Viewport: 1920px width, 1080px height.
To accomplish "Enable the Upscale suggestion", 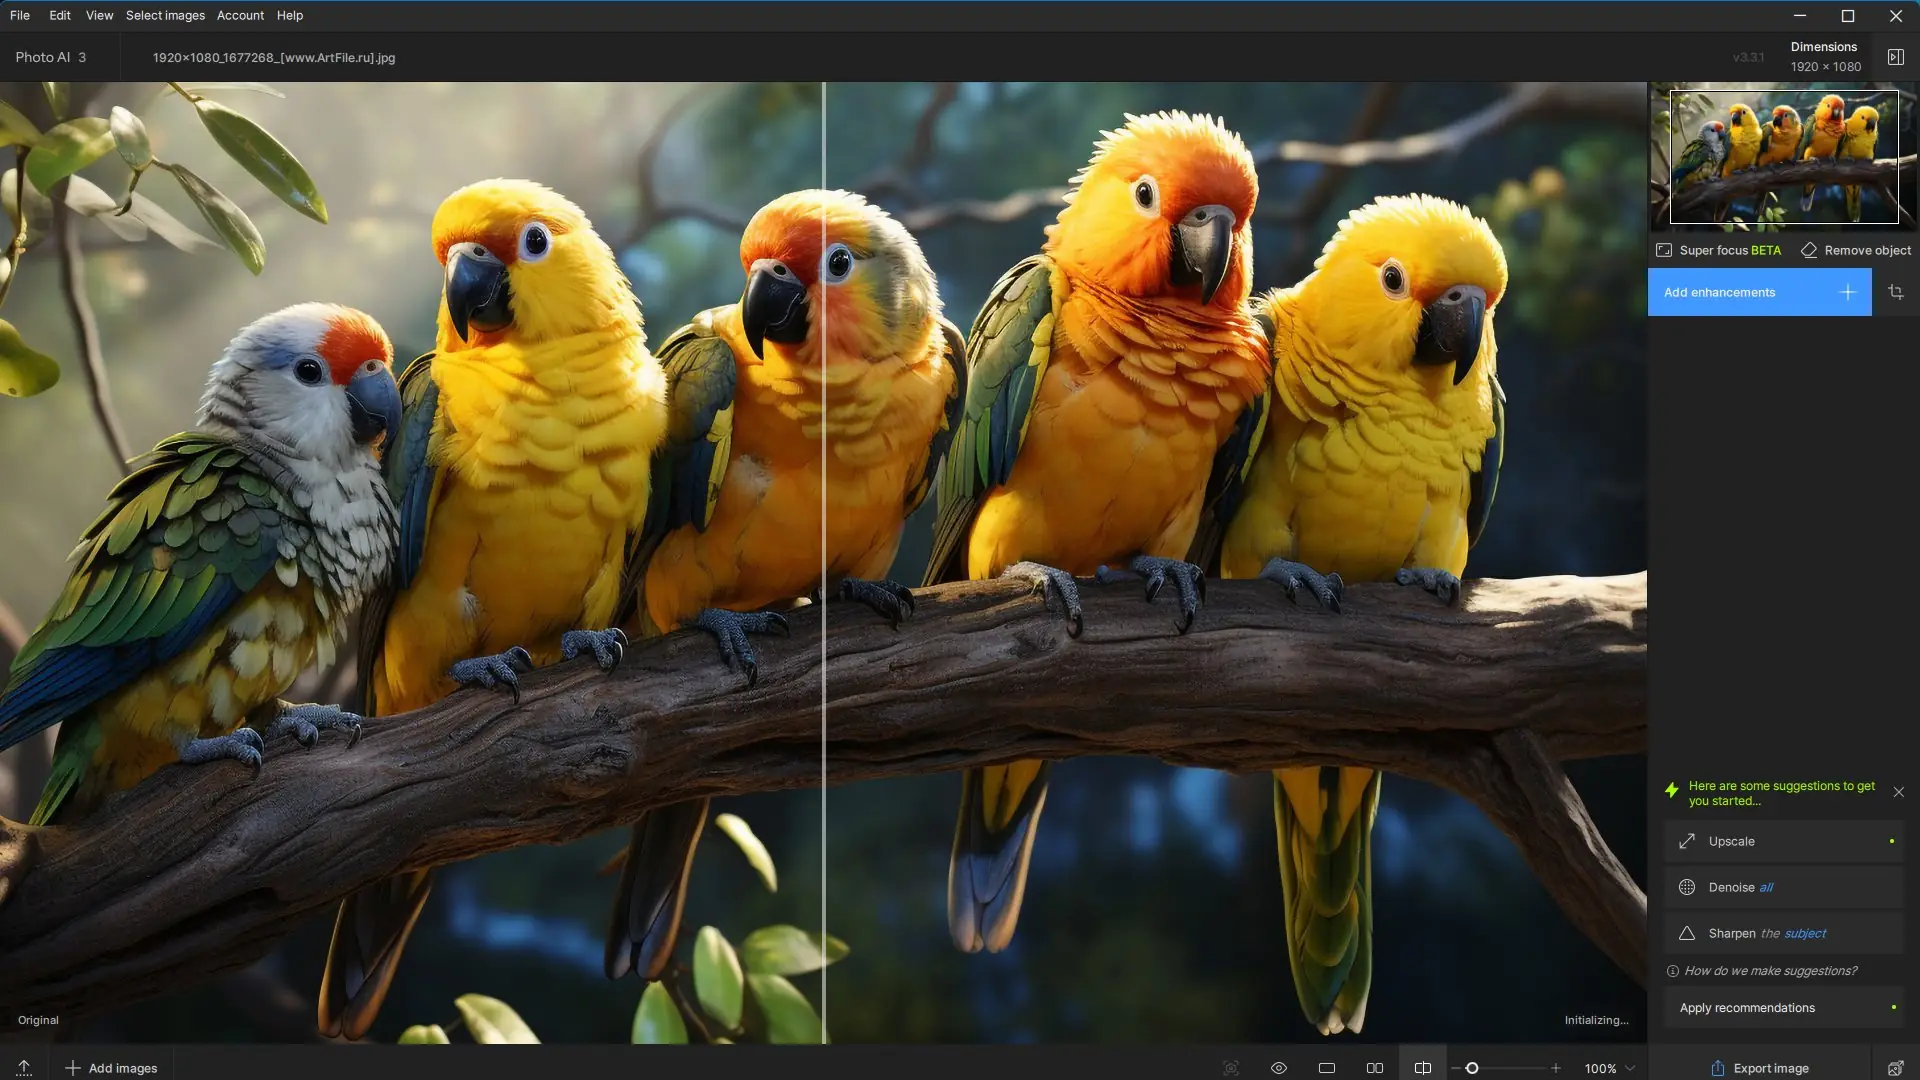I will click(x=1784, y=841).
